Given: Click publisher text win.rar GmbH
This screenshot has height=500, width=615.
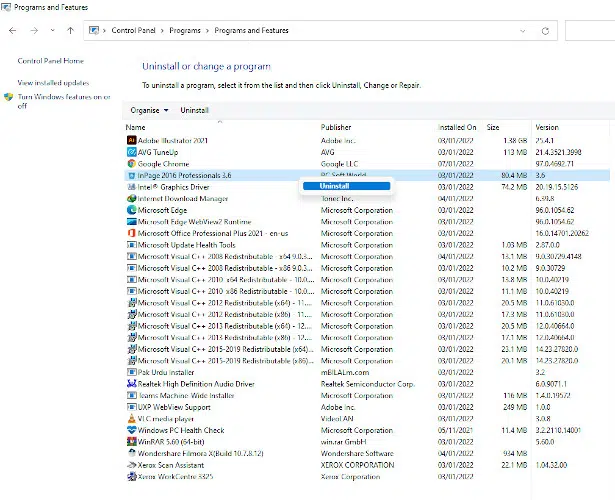Looking at the screenshot, I should click(x=343, y=442).
